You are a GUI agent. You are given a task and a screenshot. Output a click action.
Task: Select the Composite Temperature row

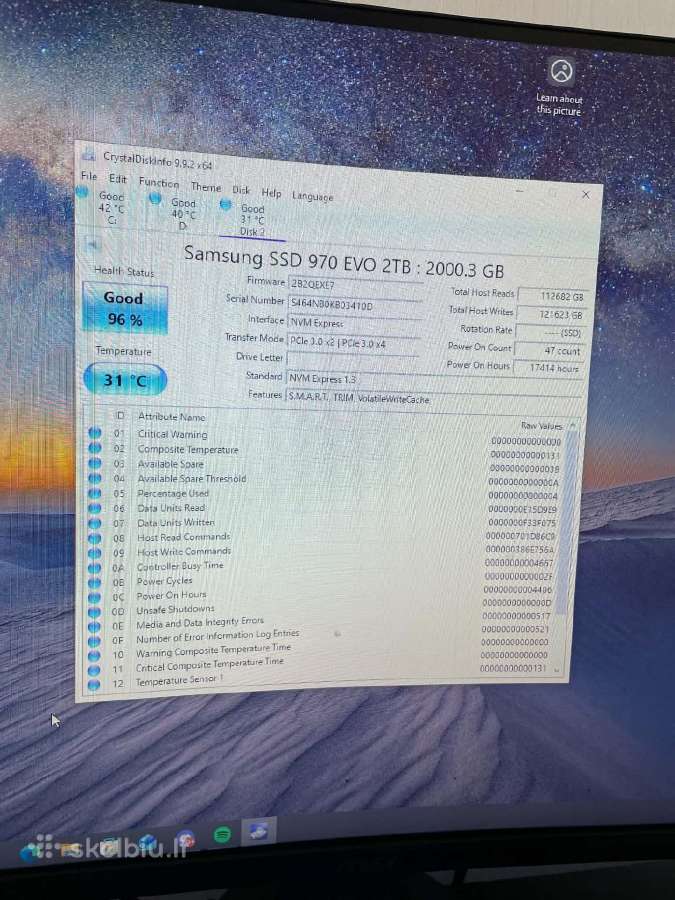pyautogui.click(x=324, y=451)
